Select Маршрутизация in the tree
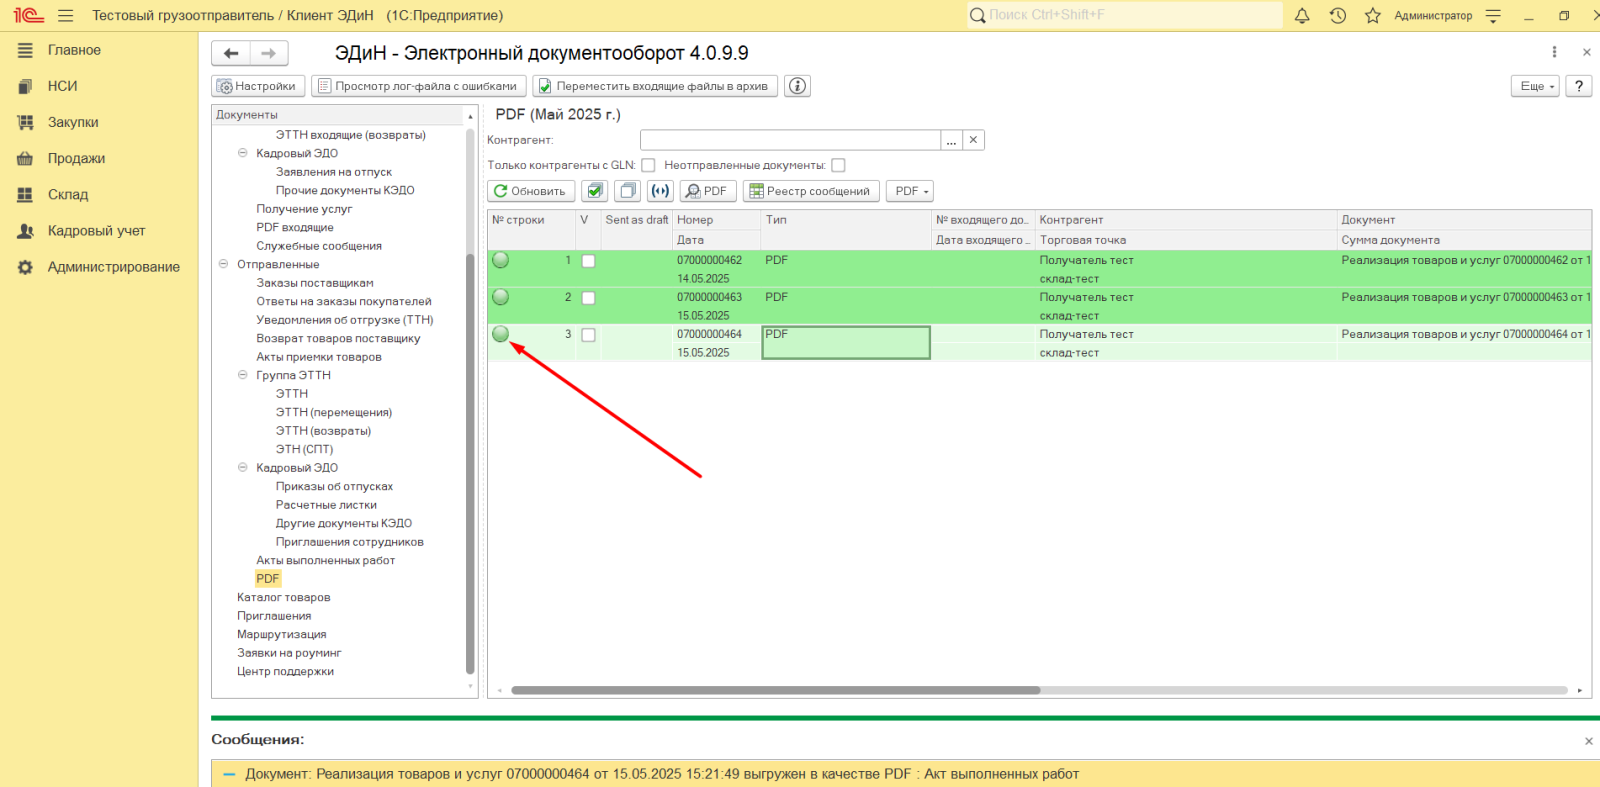 282,634
